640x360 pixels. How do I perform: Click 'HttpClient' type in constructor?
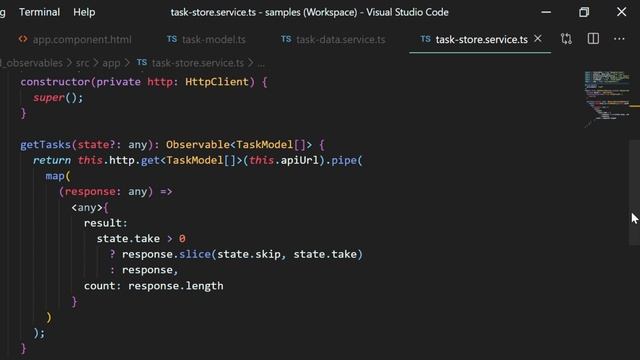[x=217, y=82]
